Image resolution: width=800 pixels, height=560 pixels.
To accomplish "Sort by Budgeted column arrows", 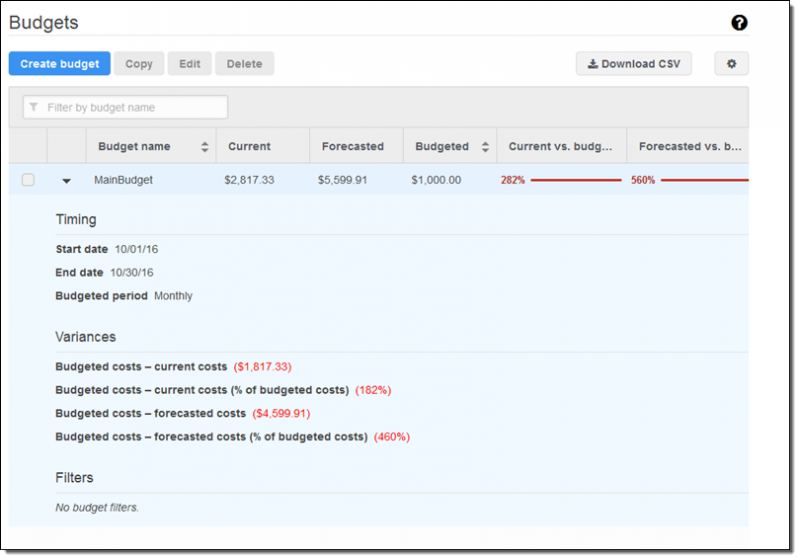I will [x=485, y=147].
